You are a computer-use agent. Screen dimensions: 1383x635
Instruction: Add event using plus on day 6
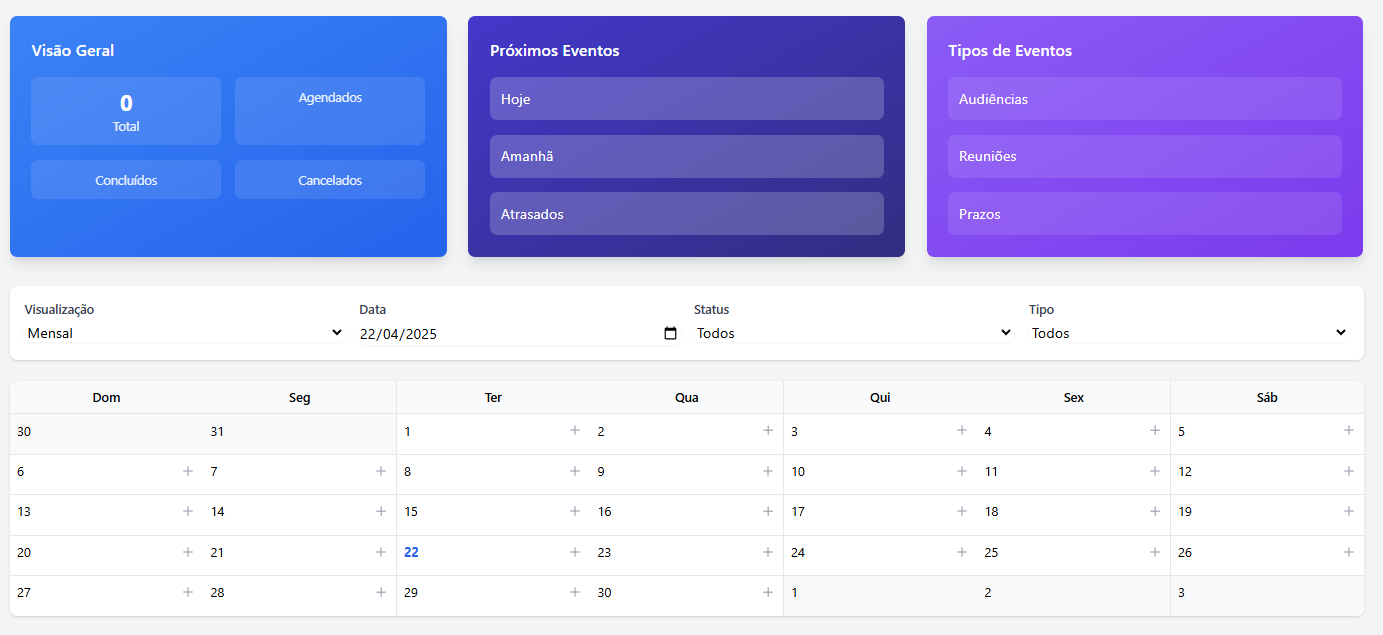coord(188,471)
